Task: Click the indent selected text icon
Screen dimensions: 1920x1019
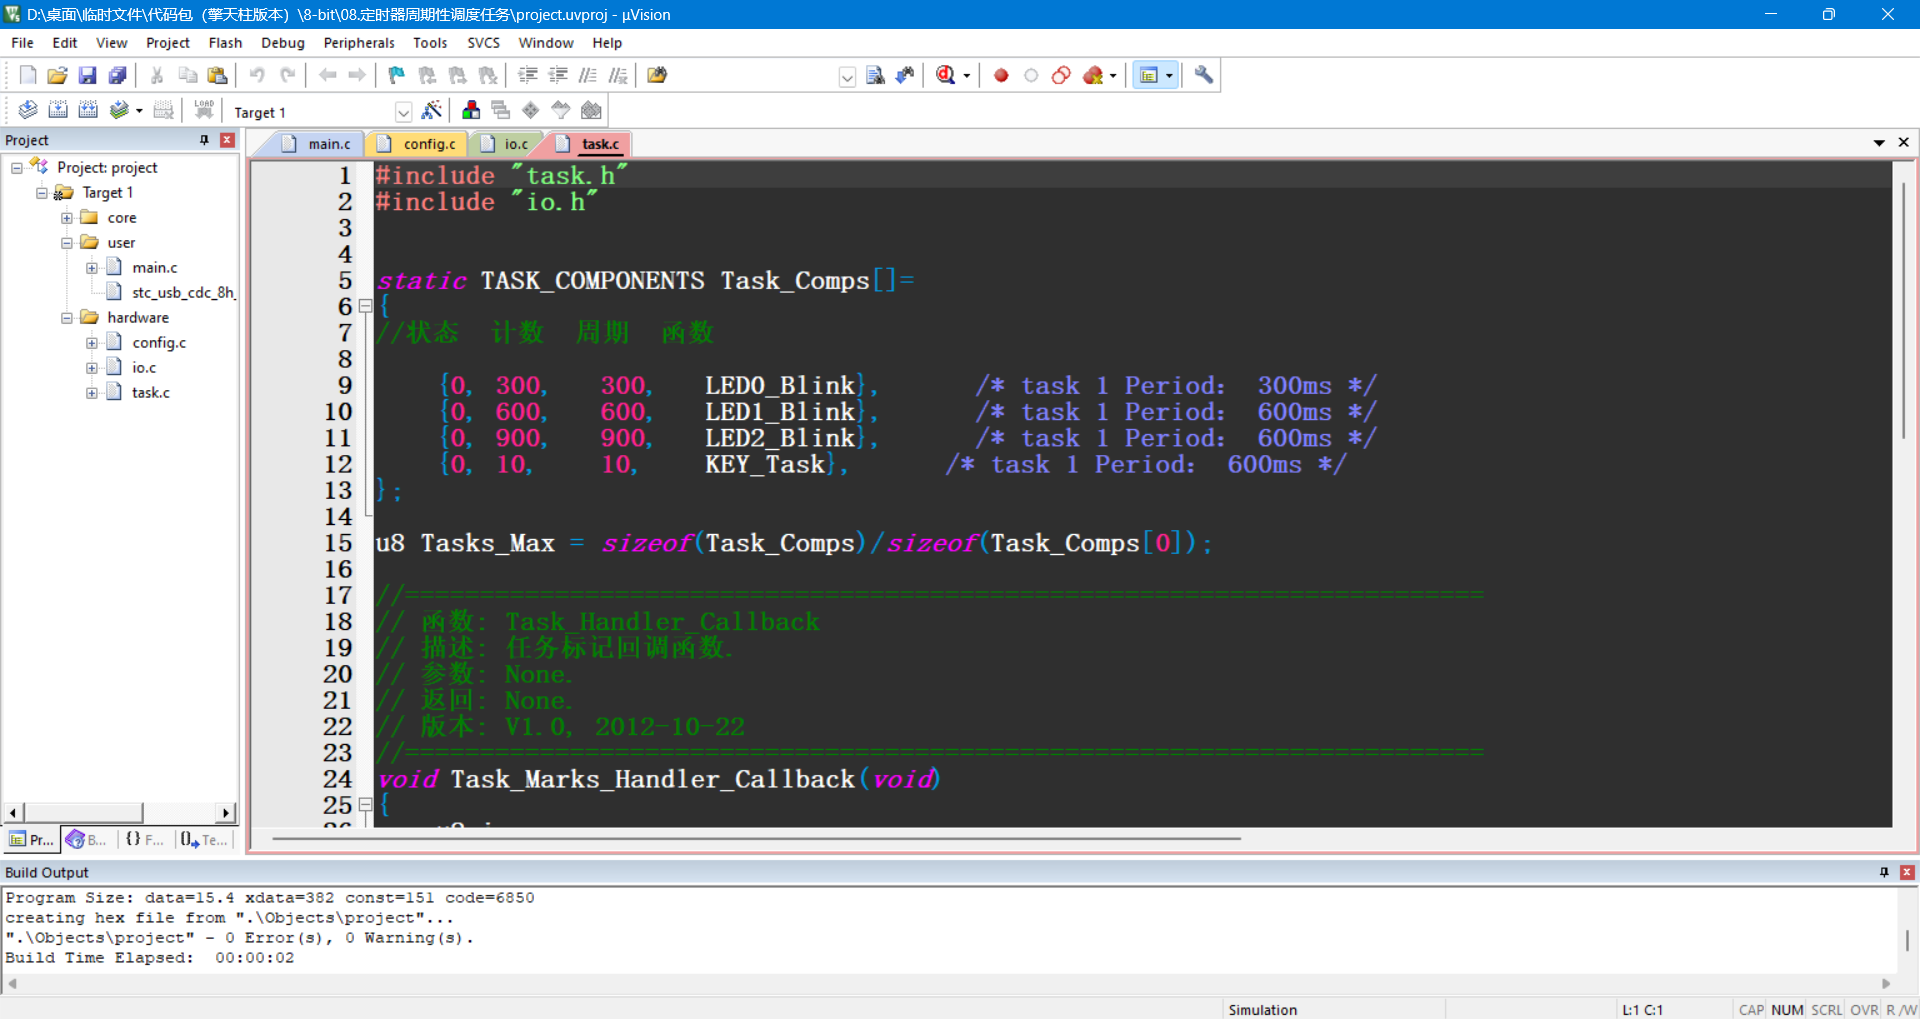Action: tap(528, 75)
